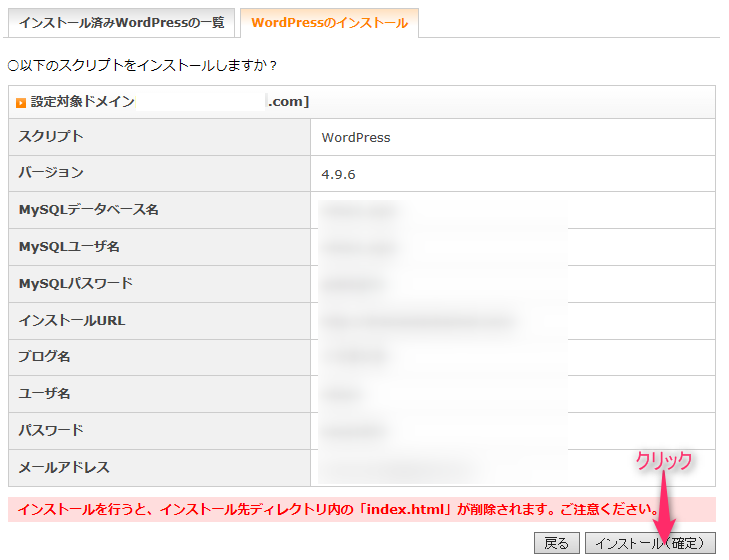Viewport: 729px width, 560px height.
Task: Click the バージョン label
Action: click(x=51, y=173)
